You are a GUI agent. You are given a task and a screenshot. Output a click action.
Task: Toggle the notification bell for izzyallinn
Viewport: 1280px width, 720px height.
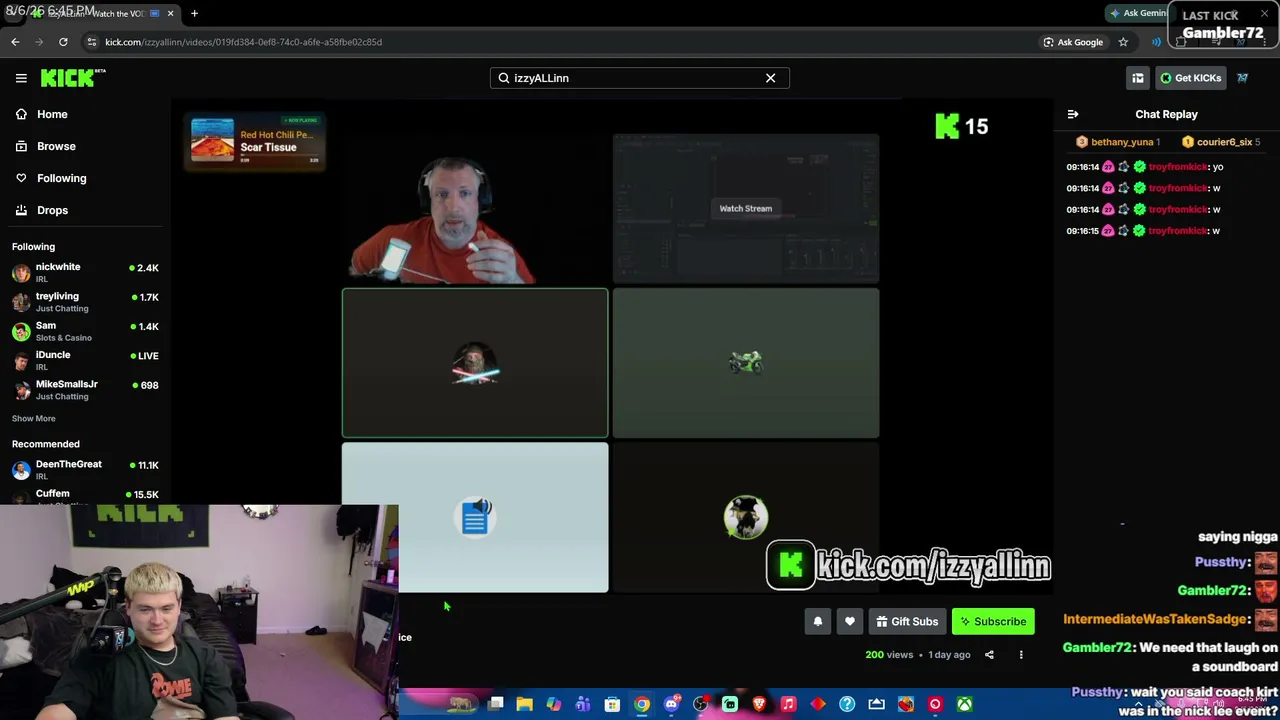coord(818,622)
